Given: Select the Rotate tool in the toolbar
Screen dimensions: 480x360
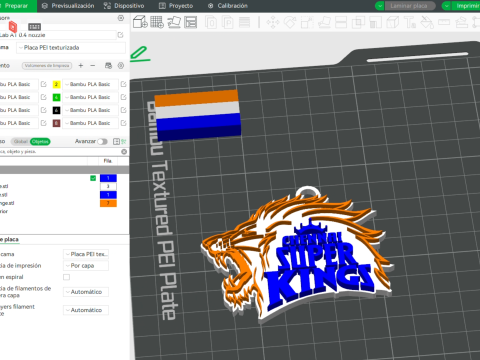Looking at the screenshot, I should tap(290, 22).
